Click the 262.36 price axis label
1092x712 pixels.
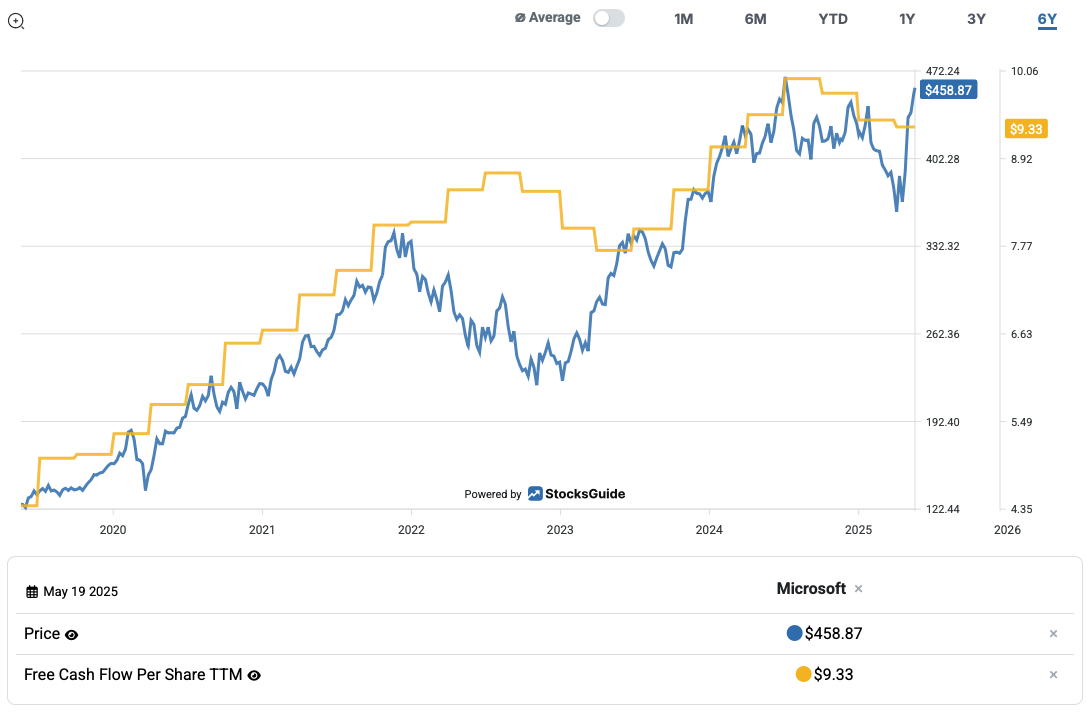pyautogui.click(x=942, y=334)
